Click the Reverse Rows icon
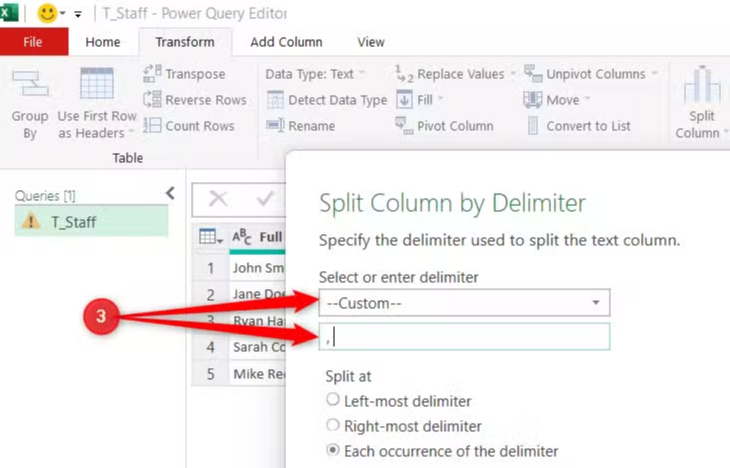This screenshot has width=730, height=468. point(152,100)
